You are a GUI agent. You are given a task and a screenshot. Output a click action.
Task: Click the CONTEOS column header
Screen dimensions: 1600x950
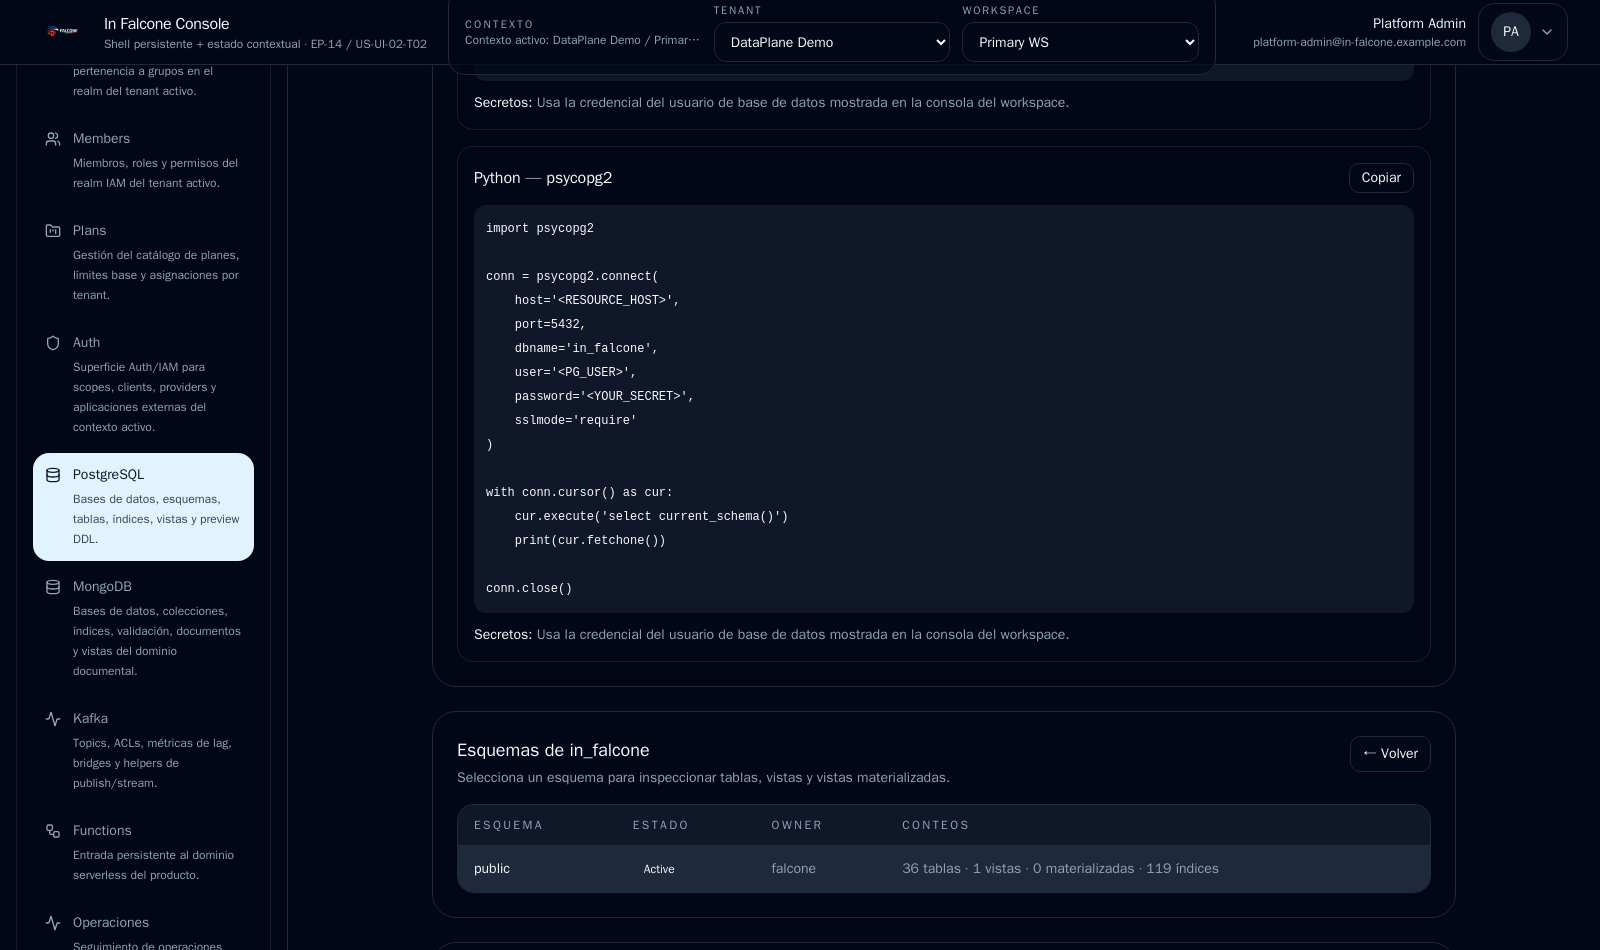936,825
